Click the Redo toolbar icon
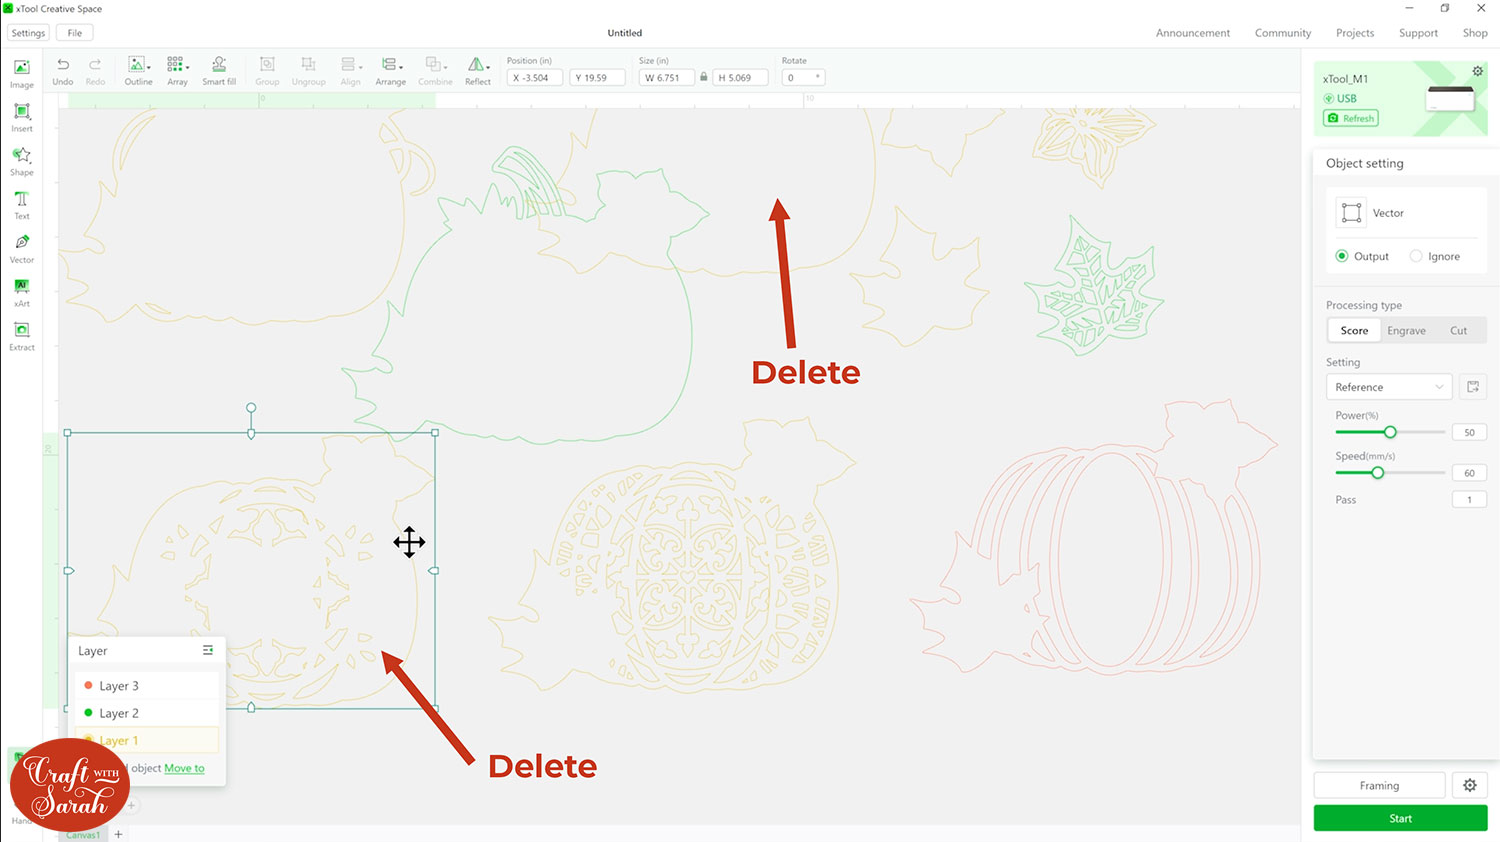The width and height of the screenshot is (1500, 842). [95, 71]
